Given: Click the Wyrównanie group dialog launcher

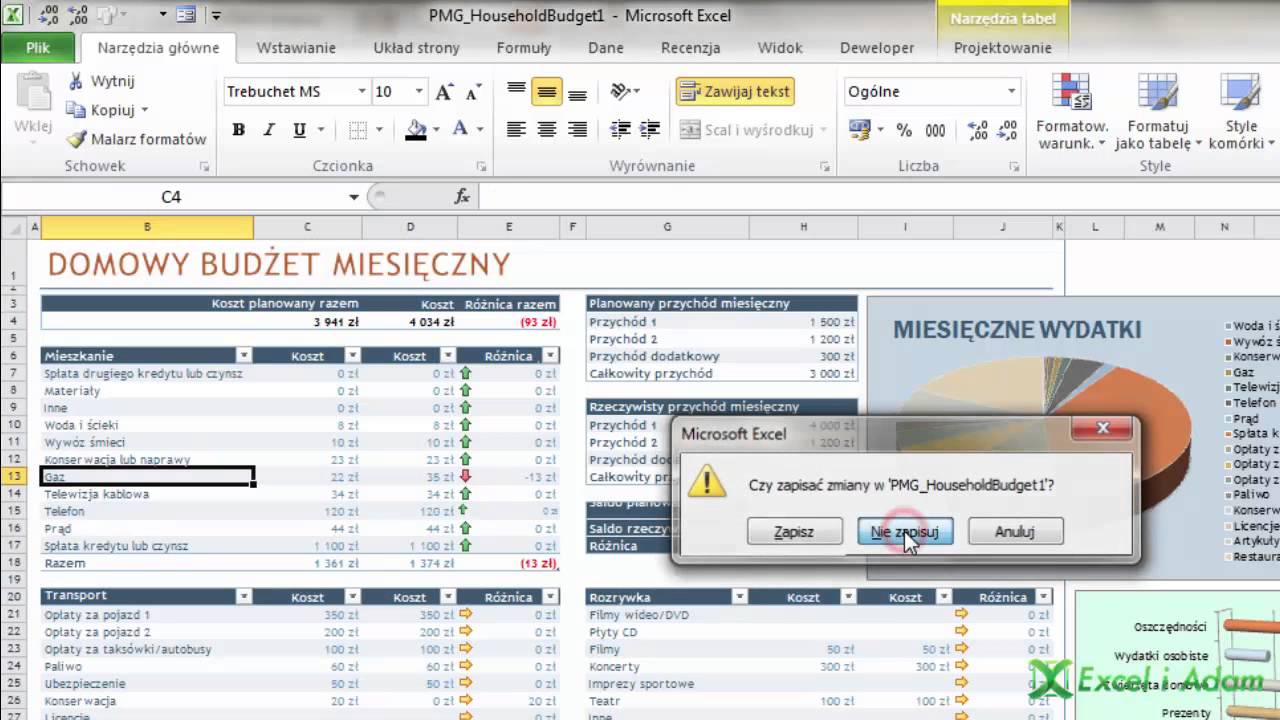Looking at the screenshot, I should click(826, 167).
